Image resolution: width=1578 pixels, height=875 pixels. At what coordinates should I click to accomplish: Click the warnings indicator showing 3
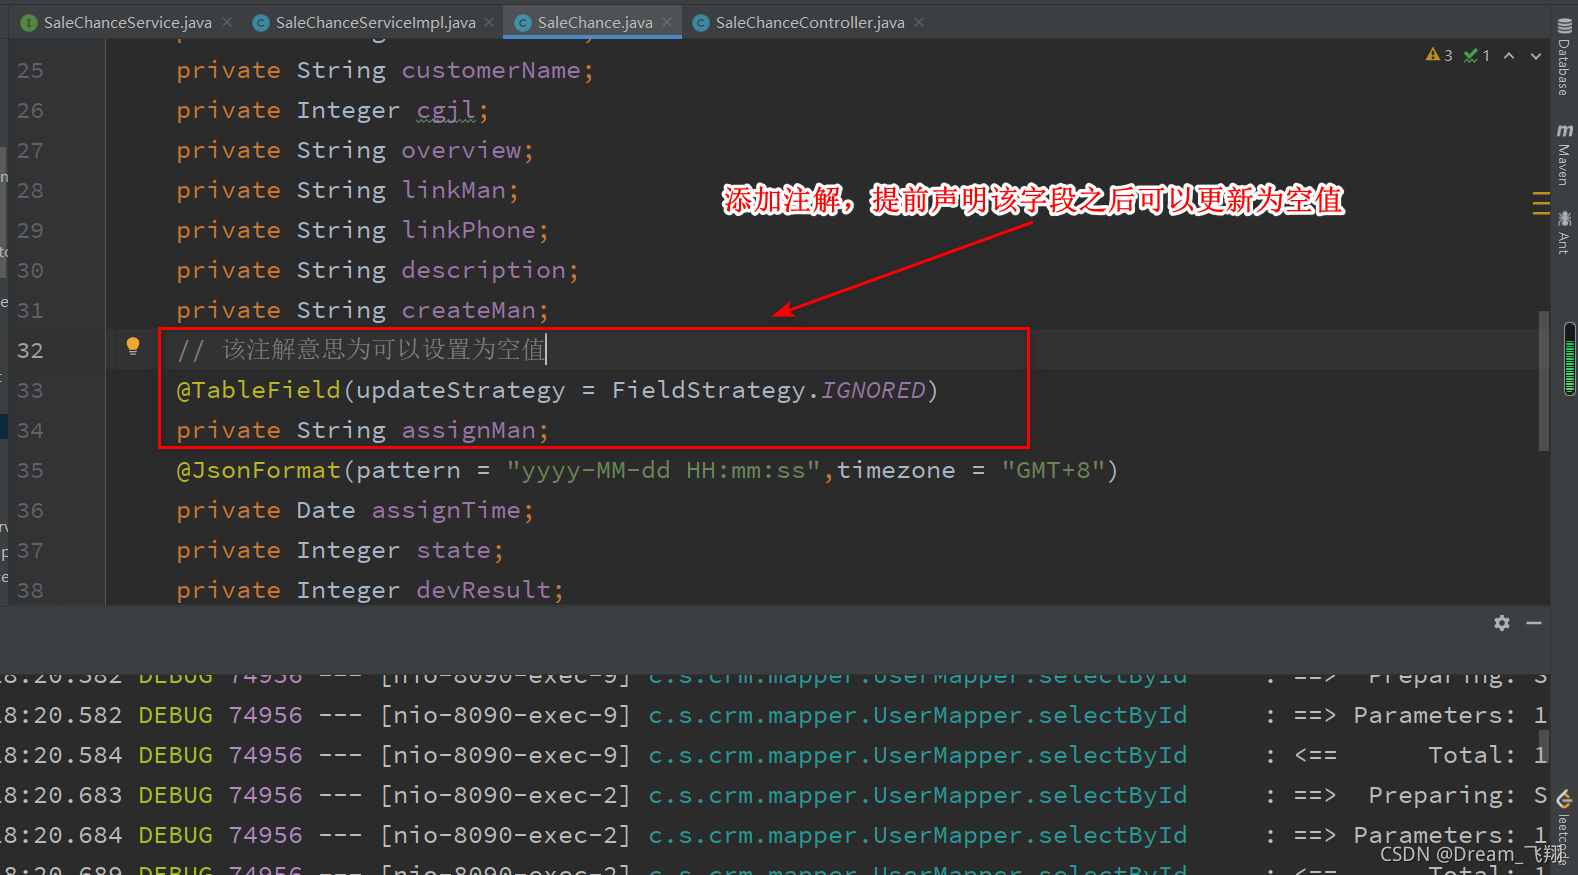click(x=1439, y=56)
